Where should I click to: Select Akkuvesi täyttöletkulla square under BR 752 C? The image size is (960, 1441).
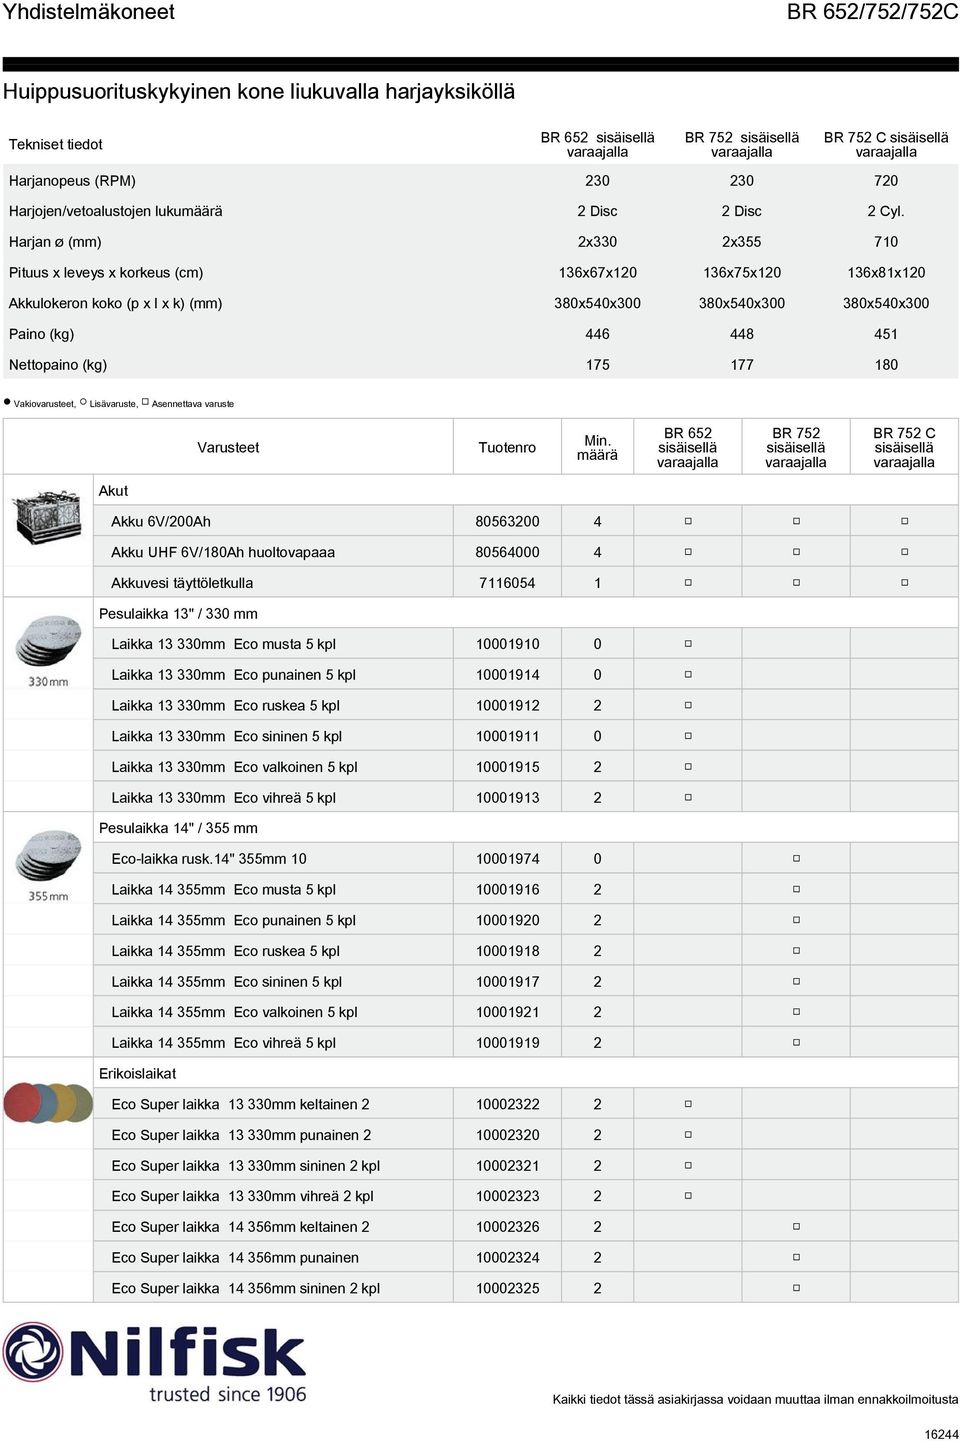tap(904, 583)
